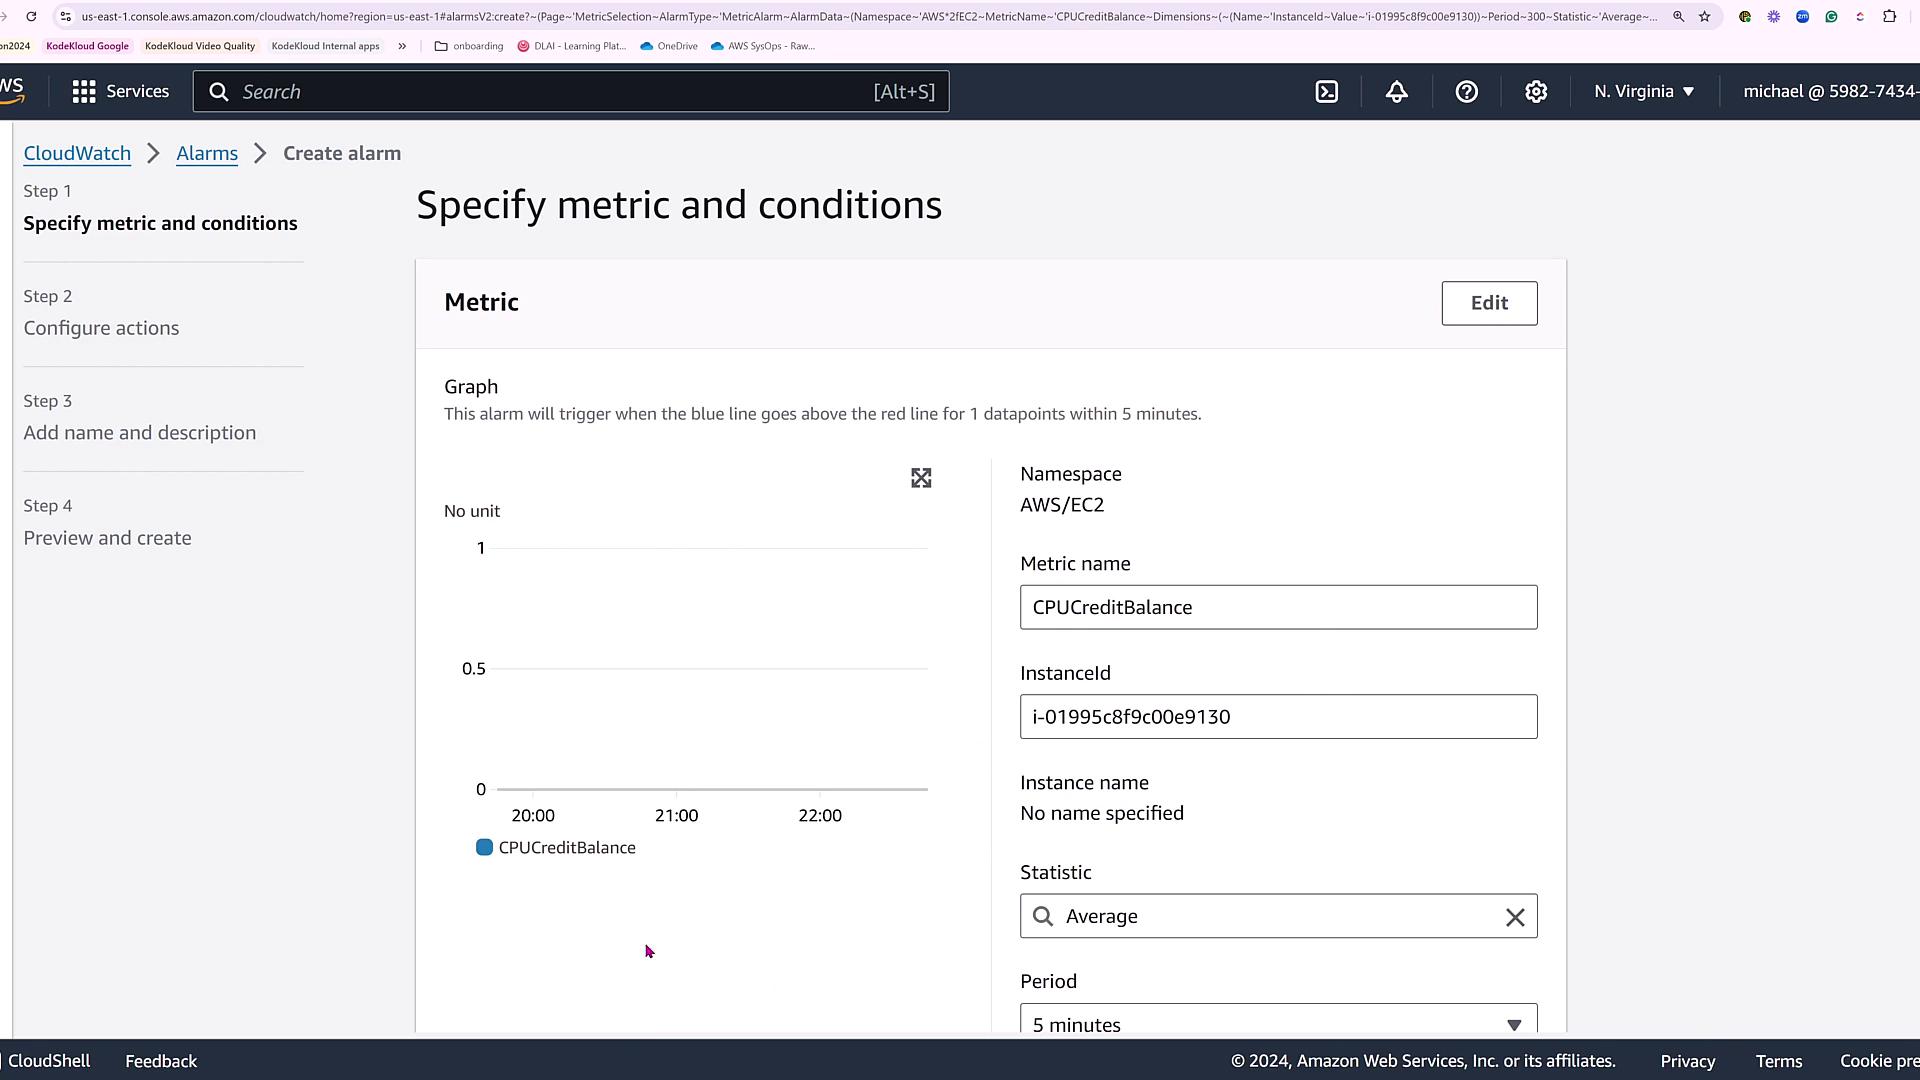Expand the N. Virginia region dropdown
Screen dimensions: 1920x1080
pos(1644,91)
